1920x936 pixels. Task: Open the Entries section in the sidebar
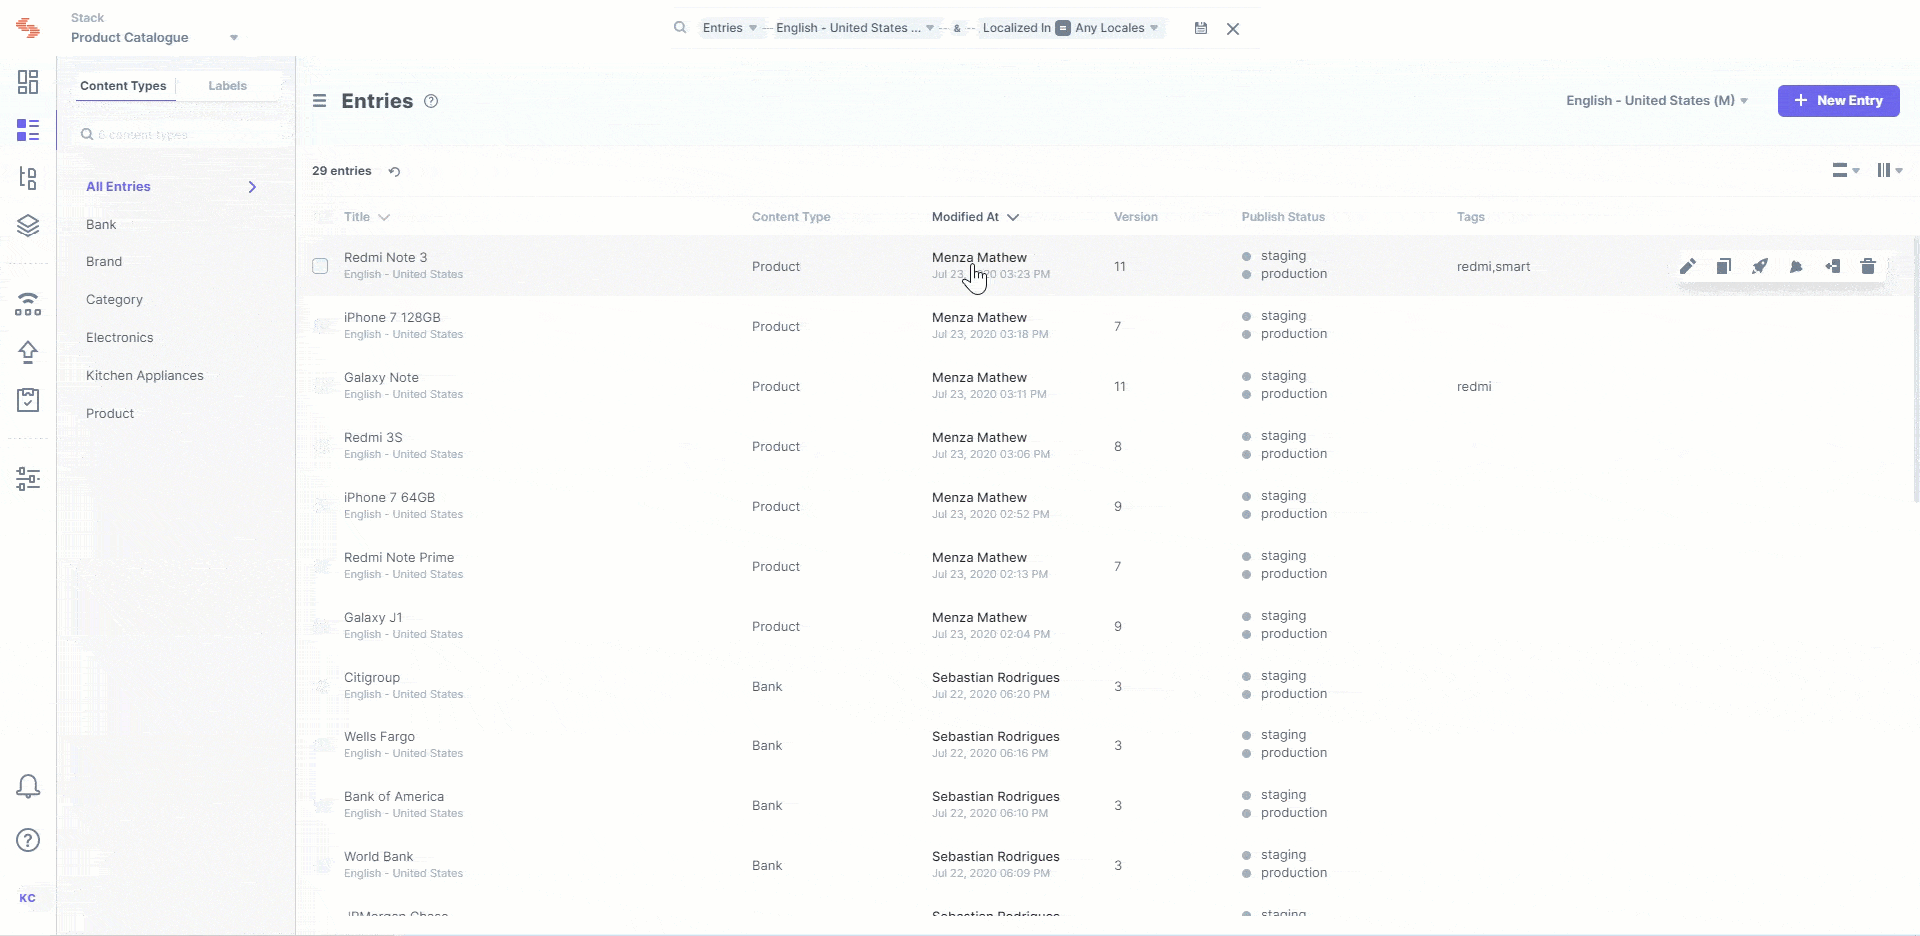[x=28, y=130]
